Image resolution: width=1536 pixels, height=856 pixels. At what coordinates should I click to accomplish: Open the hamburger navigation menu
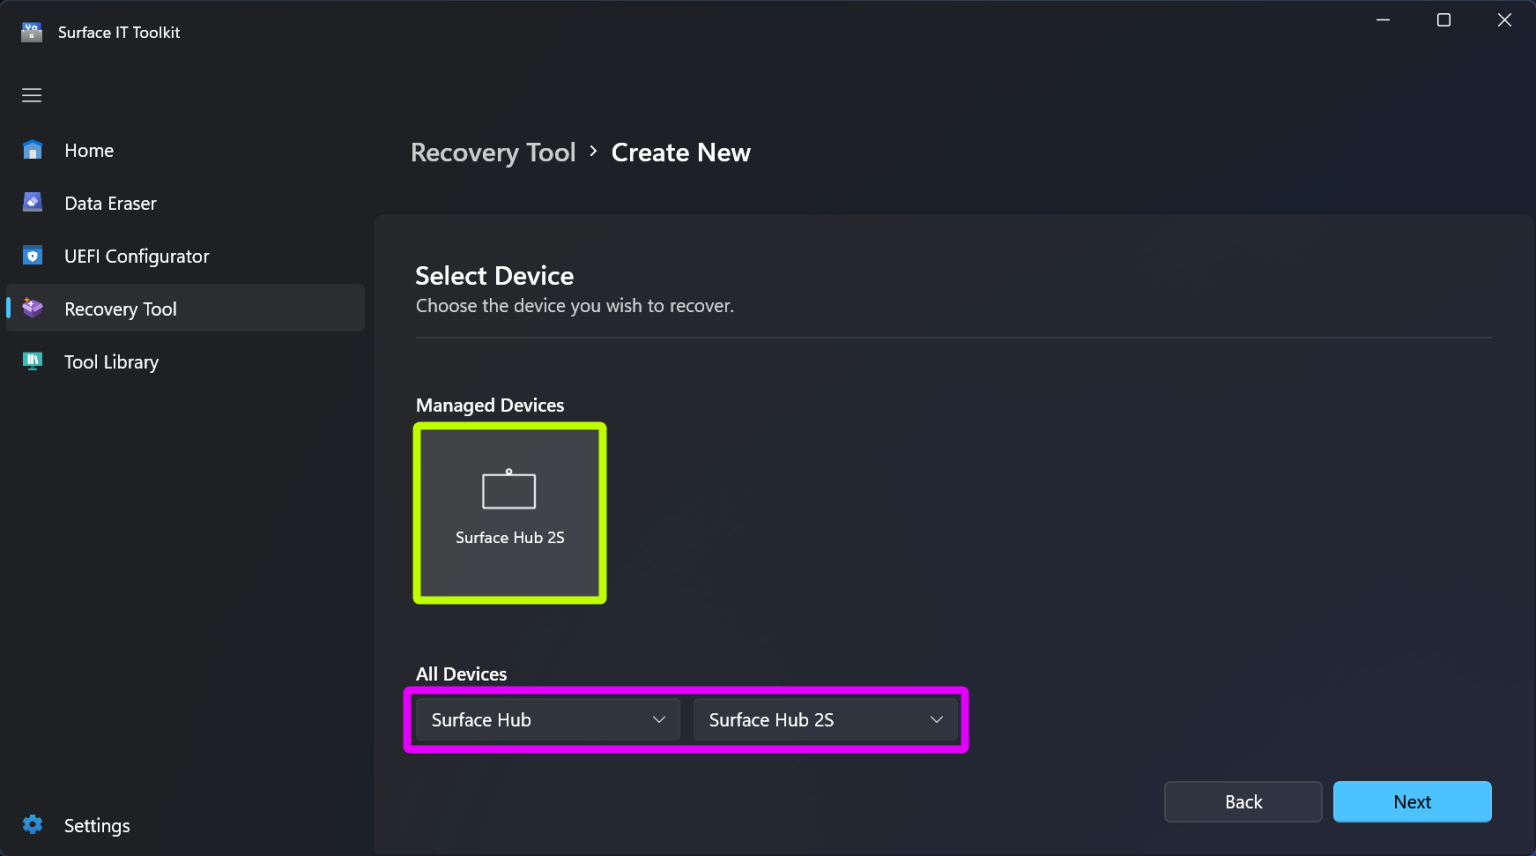[x=31, y=94]
